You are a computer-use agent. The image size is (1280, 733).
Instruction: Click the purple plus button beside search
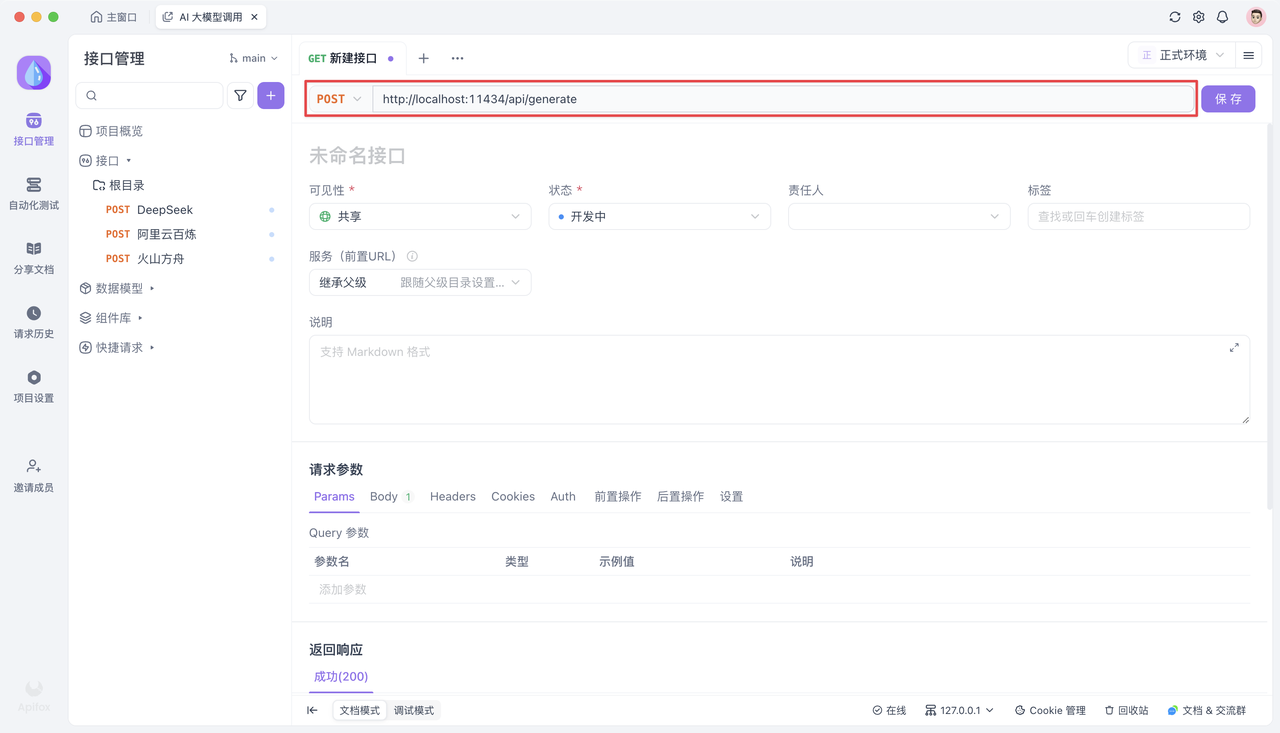(x=271, y=96)
